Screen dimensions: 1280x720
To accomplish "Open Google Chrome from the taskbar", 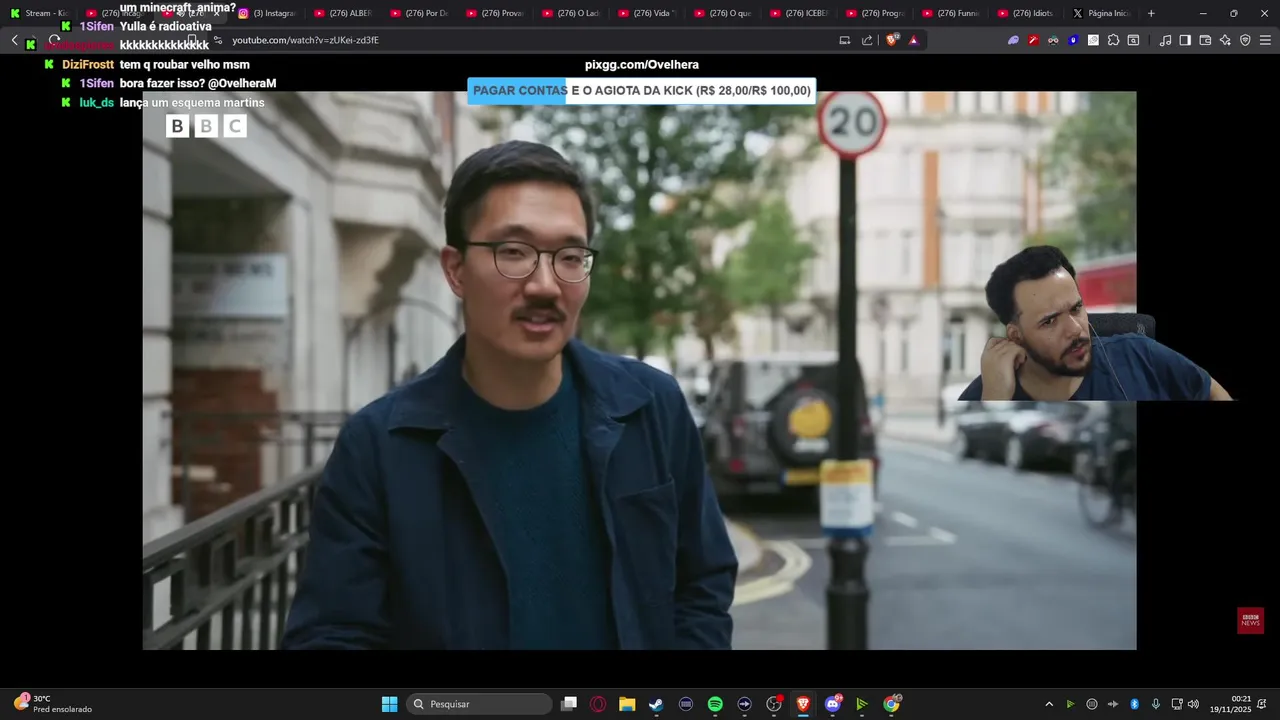I will pyautogui.click(x=891, y=704).
